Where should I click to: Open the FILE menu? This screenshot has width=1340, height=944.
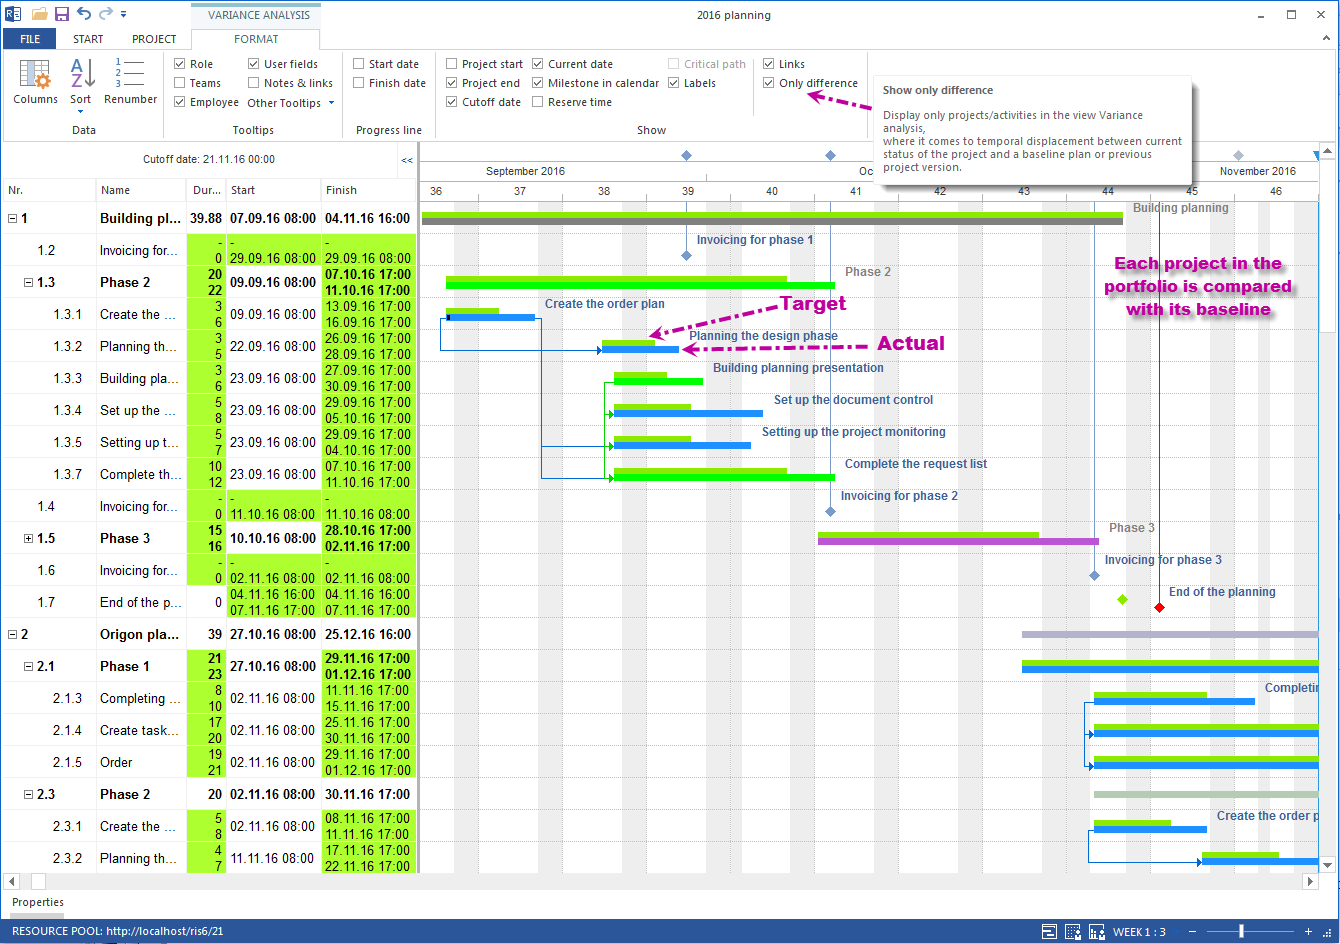pos(29,38)
